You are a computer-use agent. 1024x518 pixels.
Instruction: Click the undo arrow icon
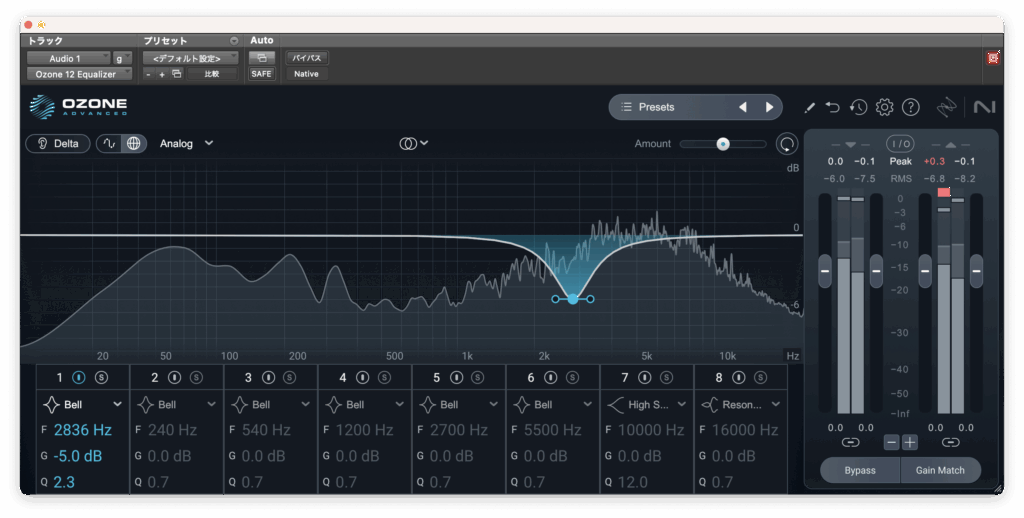point(833,107)
